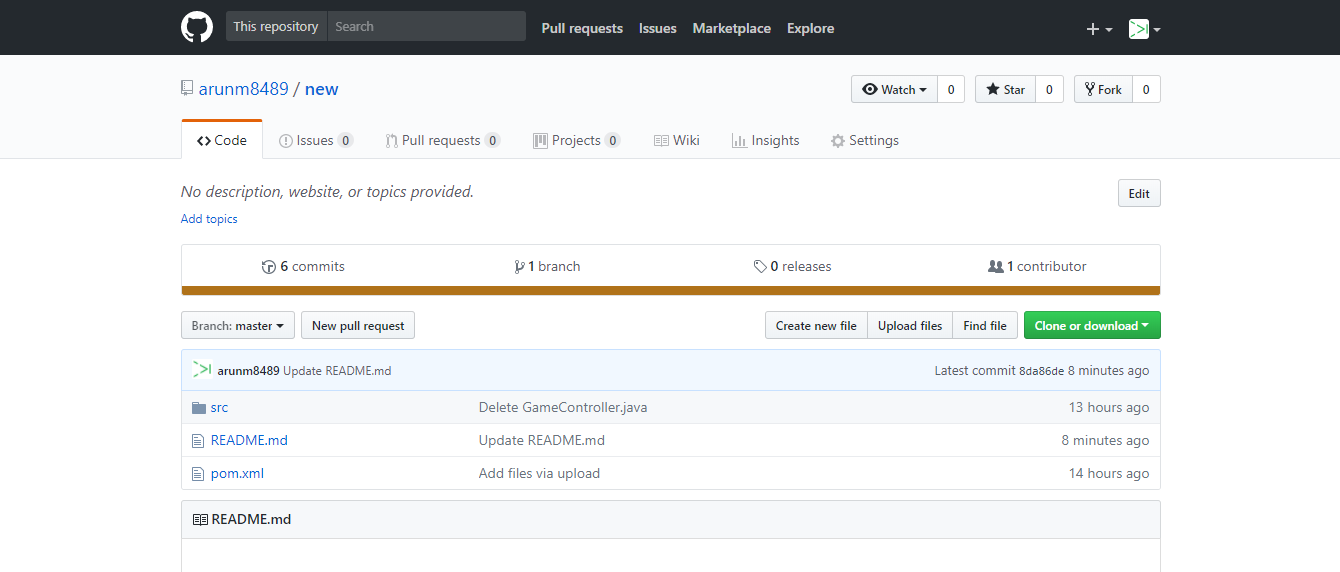Open the README.md file link in list

[249, 440]
